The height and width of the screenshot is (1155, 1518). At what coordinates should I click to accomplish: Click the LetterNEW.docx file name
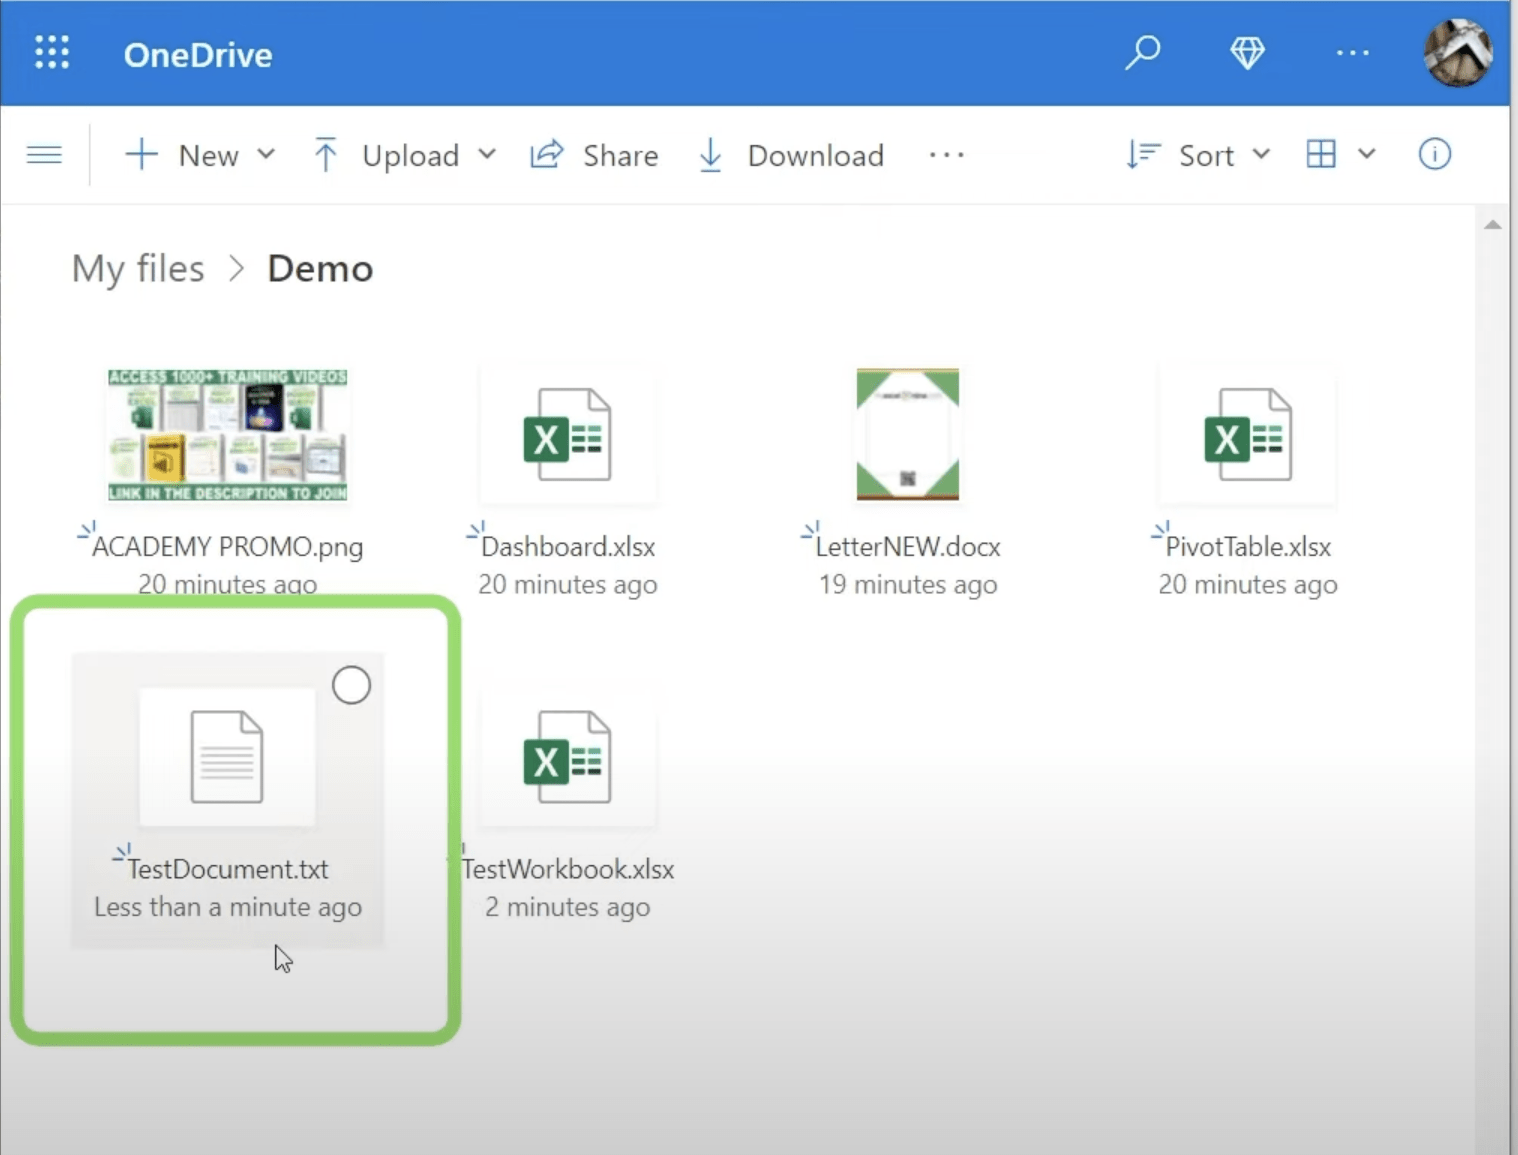coord(908,547)
